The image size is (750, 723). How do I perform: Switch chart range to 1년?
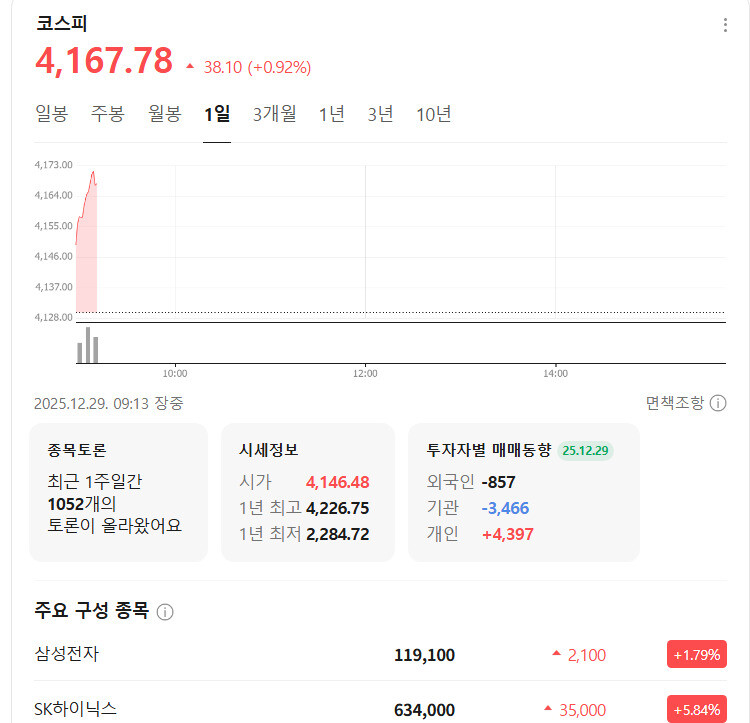coord(332,114)
